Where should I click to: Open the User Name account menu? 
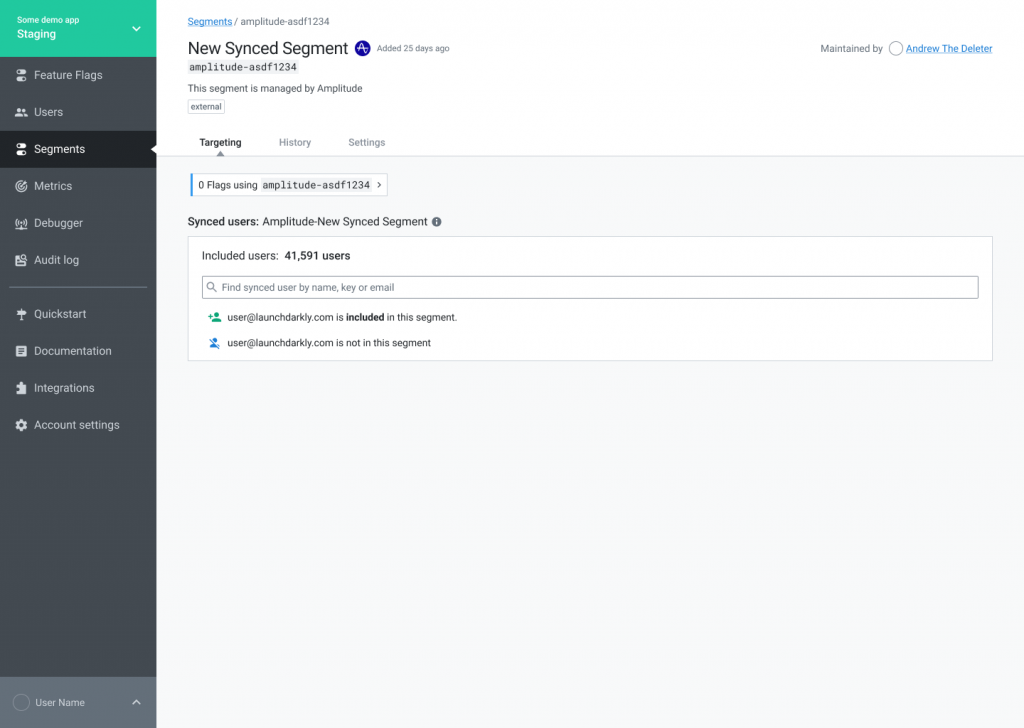pyautogui.click(x=78, y=702)
